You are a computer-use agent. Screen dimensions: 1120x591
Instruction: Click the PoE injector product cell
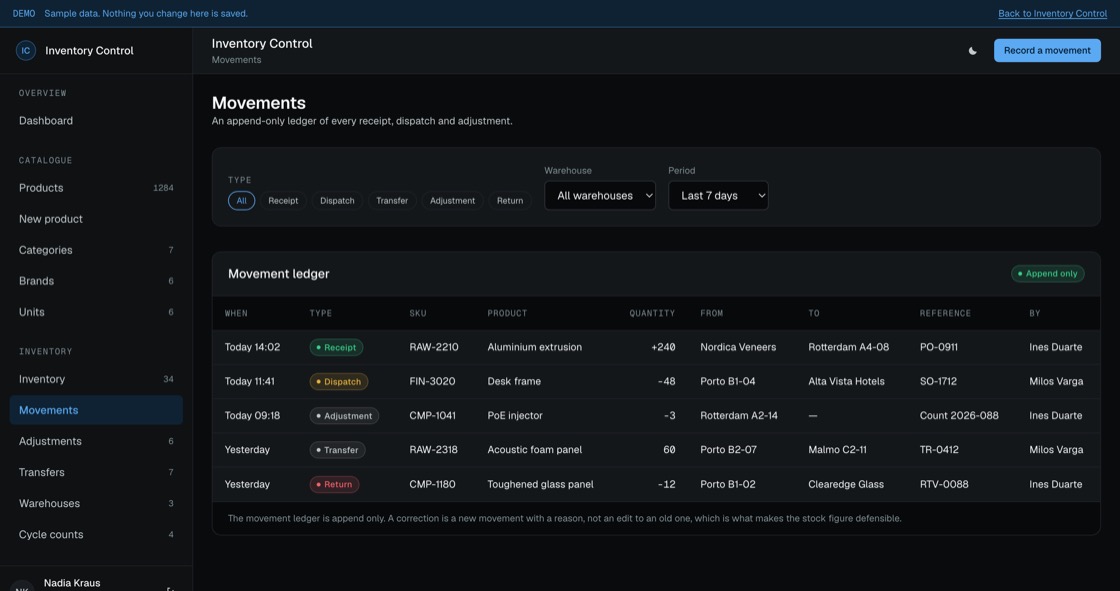(515, 416)
